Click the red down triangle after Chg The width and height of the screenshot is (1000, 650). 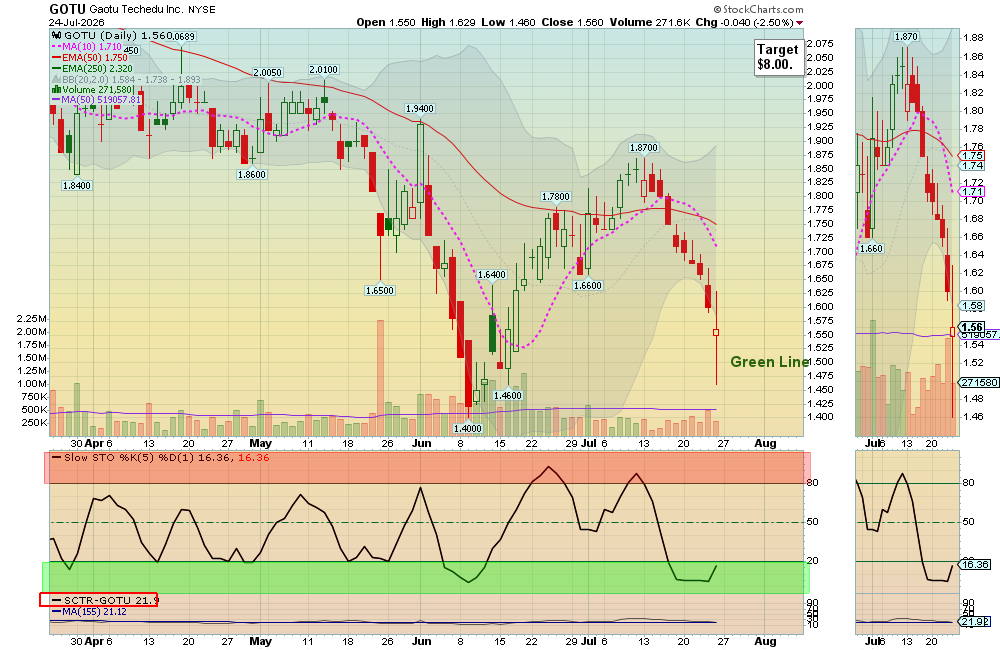800,23
